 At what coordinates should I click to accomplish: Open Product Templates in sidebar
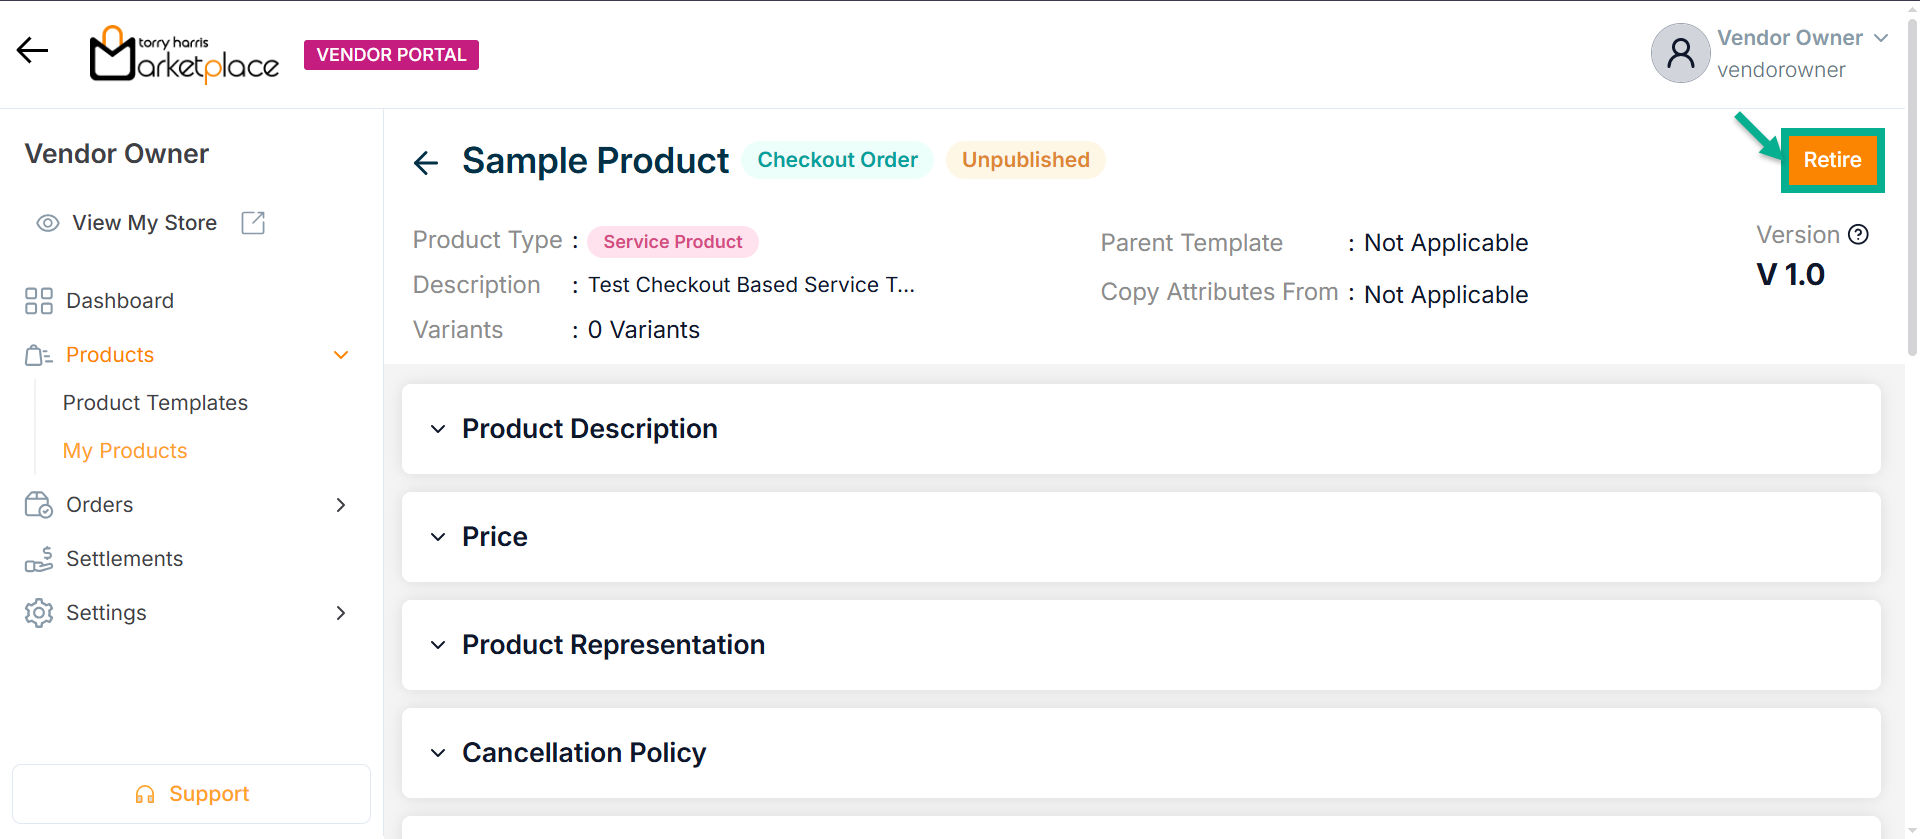(x=155, y=403)
